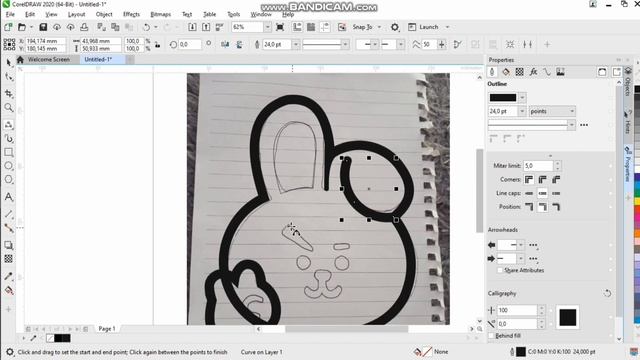Toggle the lock ratio button
This screenshot has width=640, height=360.
tap(158, 44)
